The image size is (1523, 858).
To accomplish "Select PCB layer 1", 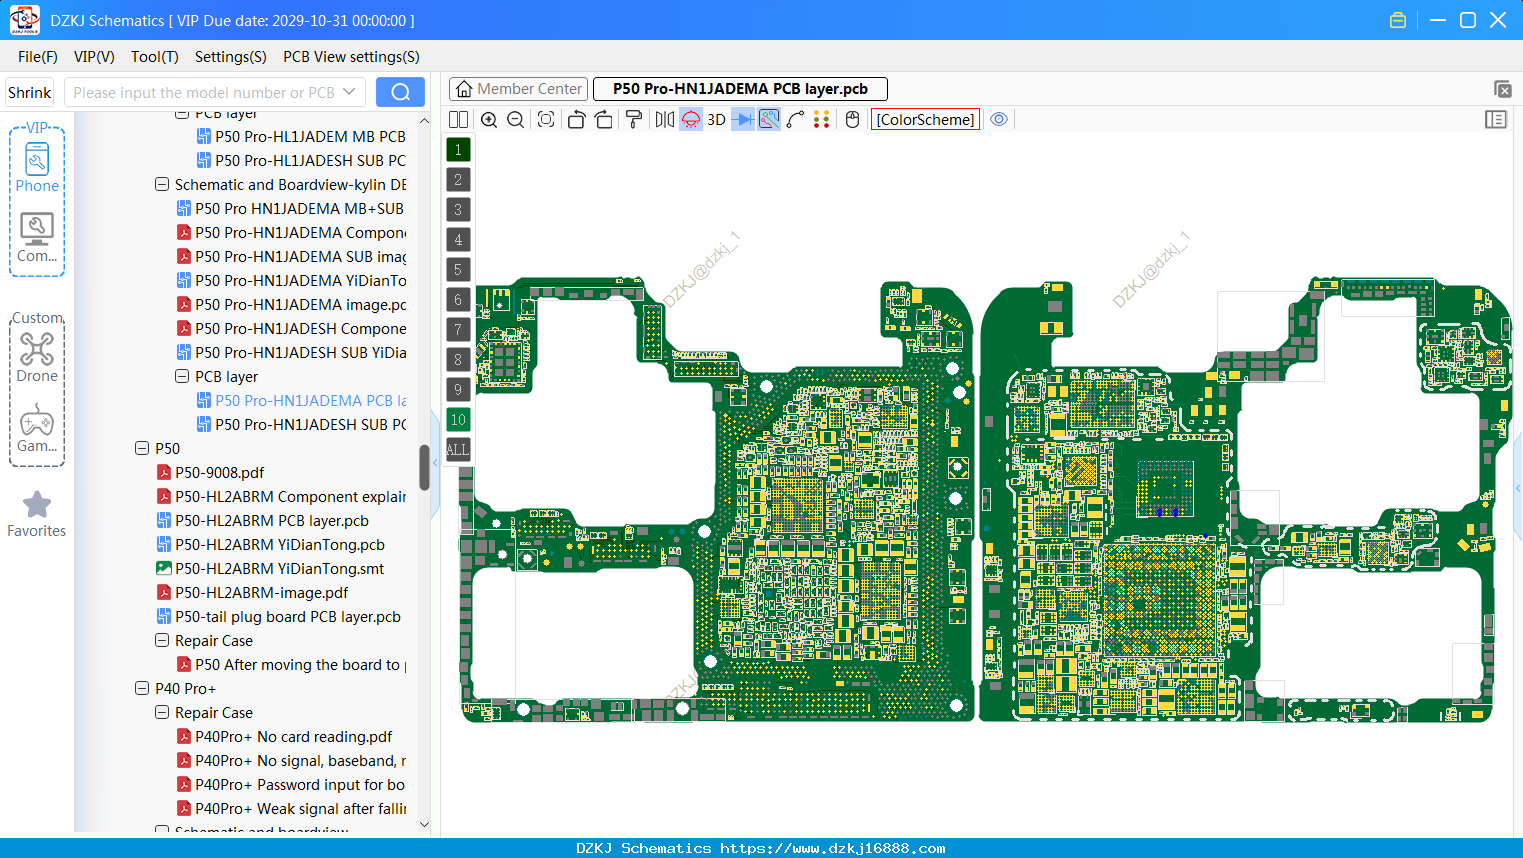I will coord(458,150).
